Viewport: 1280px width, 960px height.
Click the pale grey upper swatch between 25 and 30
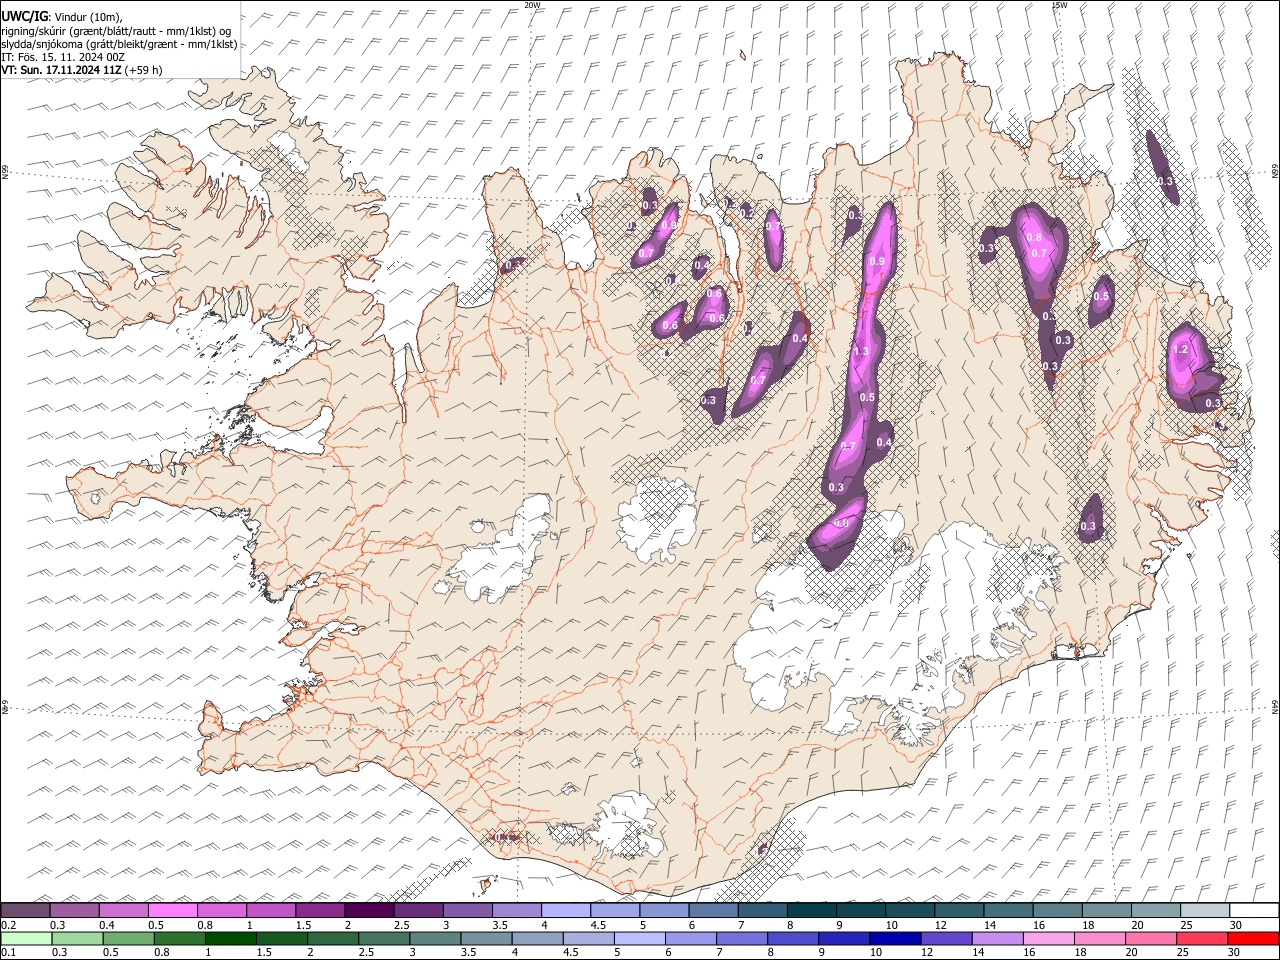1204,910
